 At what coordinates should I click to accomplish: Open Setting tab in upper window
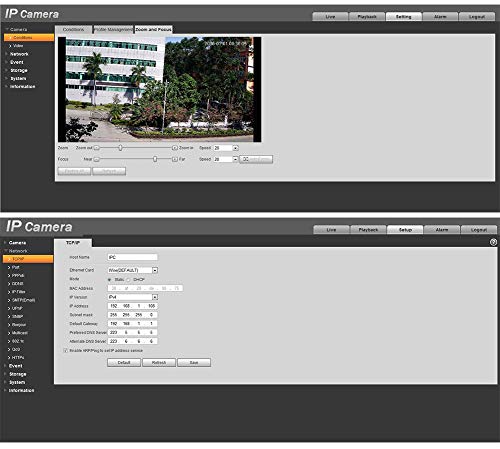tap(404, 16)
